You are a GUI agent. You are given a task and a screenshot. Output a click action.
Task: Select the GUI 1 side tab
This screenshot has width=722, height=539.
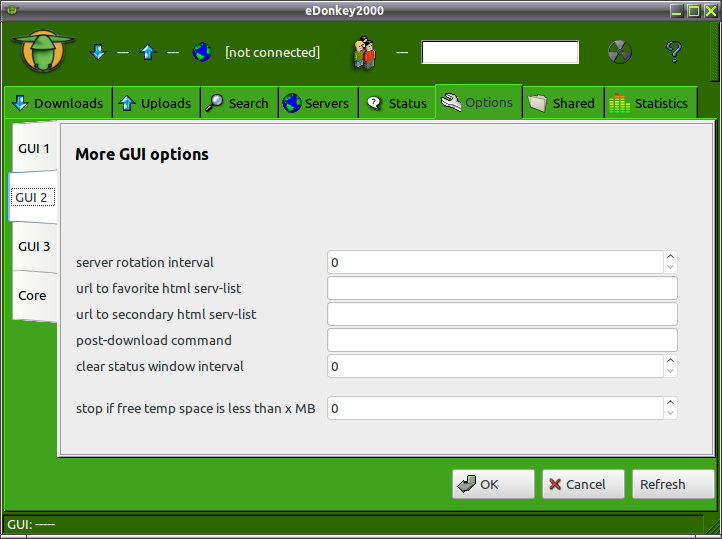34,148
